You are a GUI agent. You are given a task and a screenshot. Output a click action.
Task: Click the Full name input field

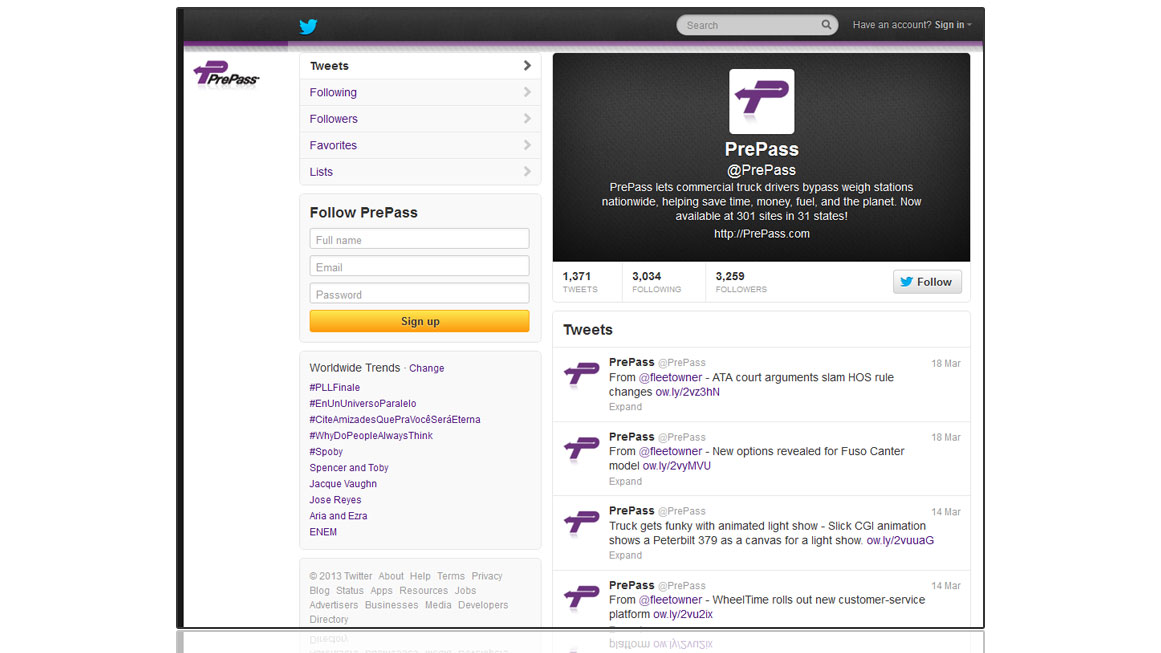[x=419, y=239]
